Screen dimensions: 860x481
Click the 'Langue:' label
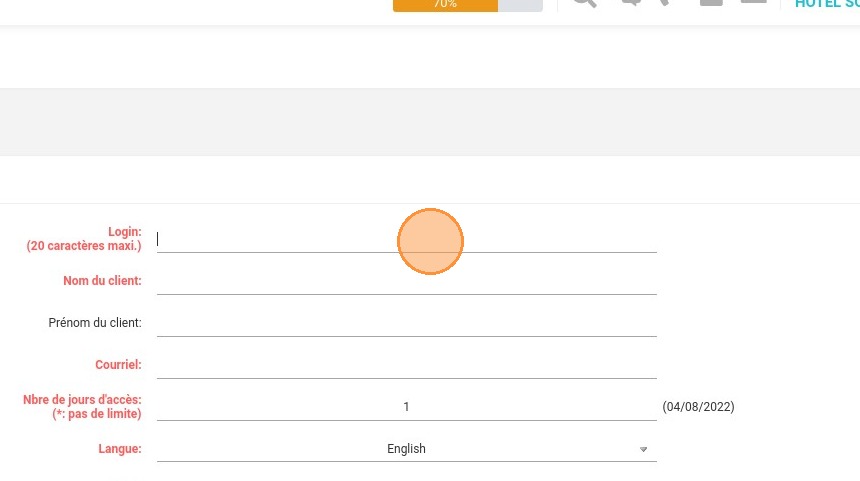[120, 449]
